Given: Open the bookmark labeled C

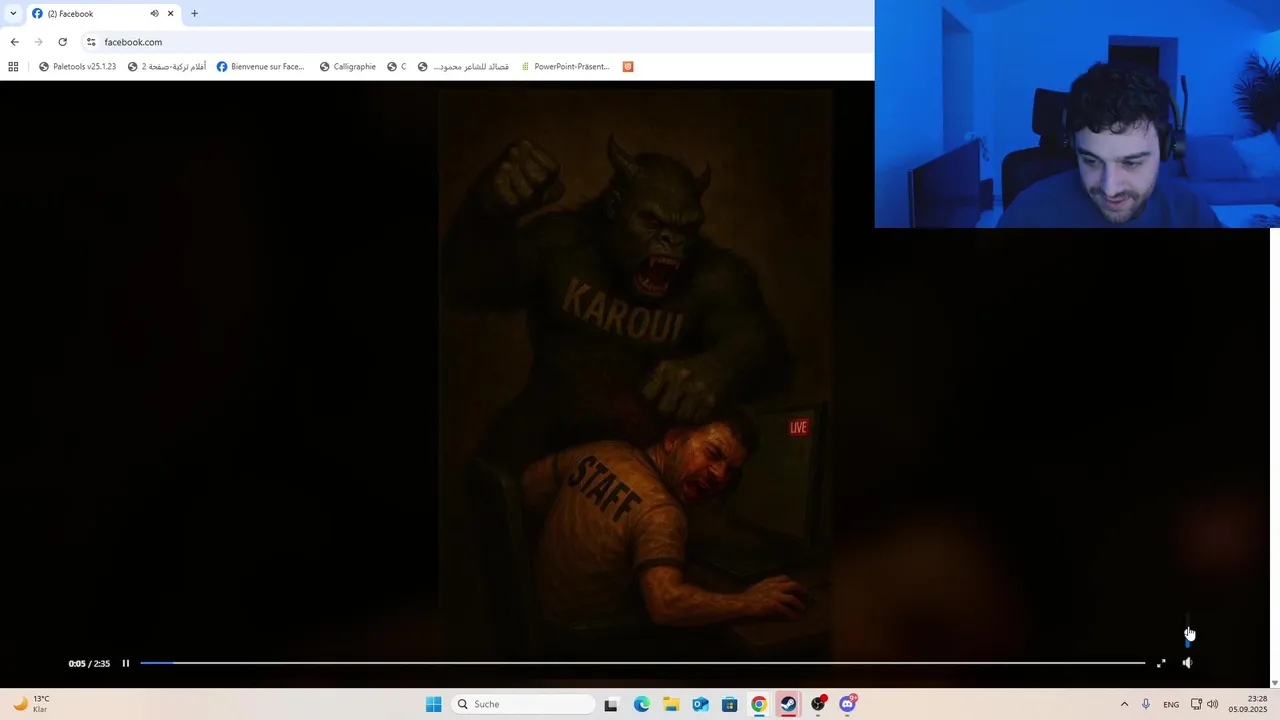Looking at the screenshot, I should tap(397, 67).
